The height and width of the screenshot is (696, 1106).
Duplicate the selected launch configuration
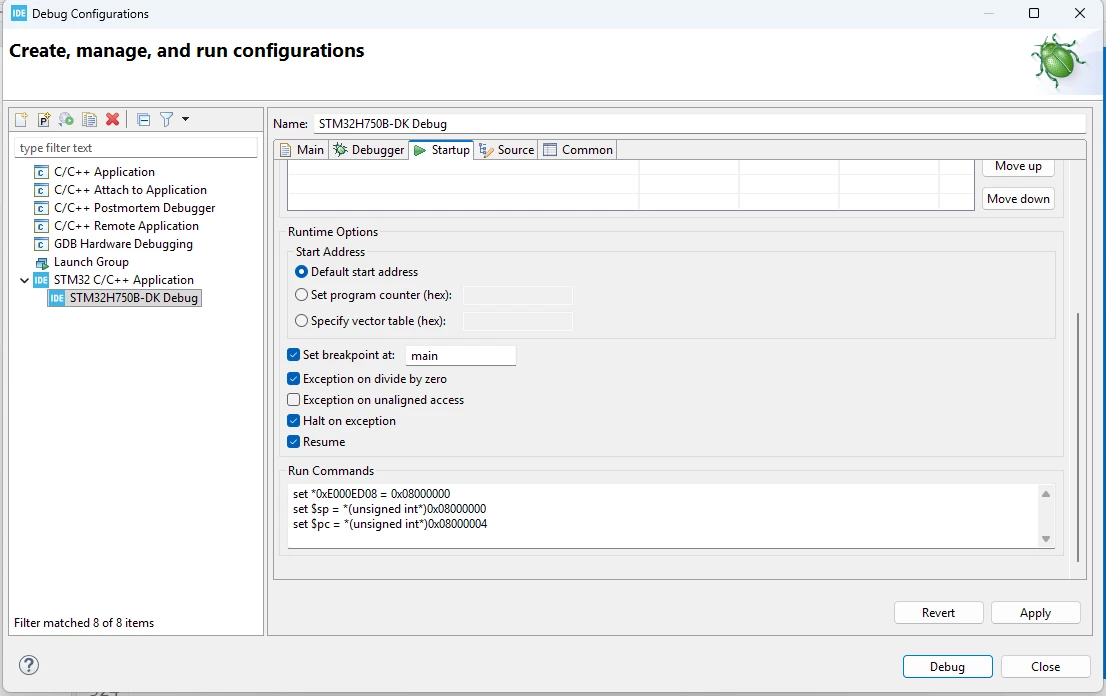(89, 120)
